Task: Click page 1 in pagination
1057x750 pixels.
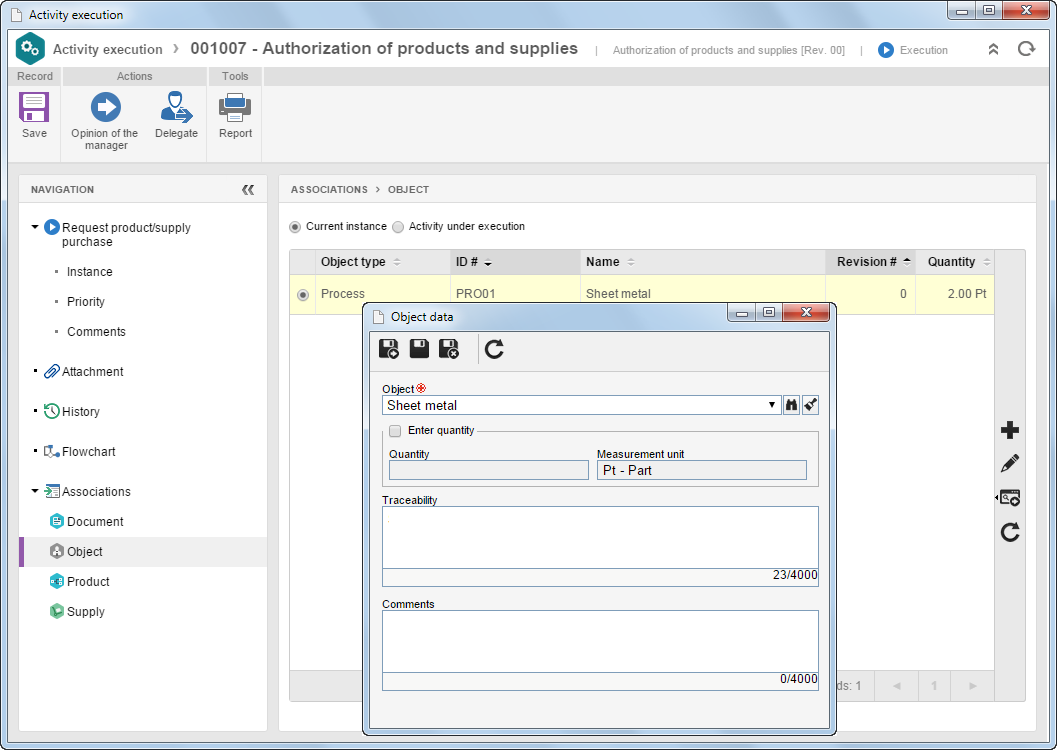Action: 934,686
